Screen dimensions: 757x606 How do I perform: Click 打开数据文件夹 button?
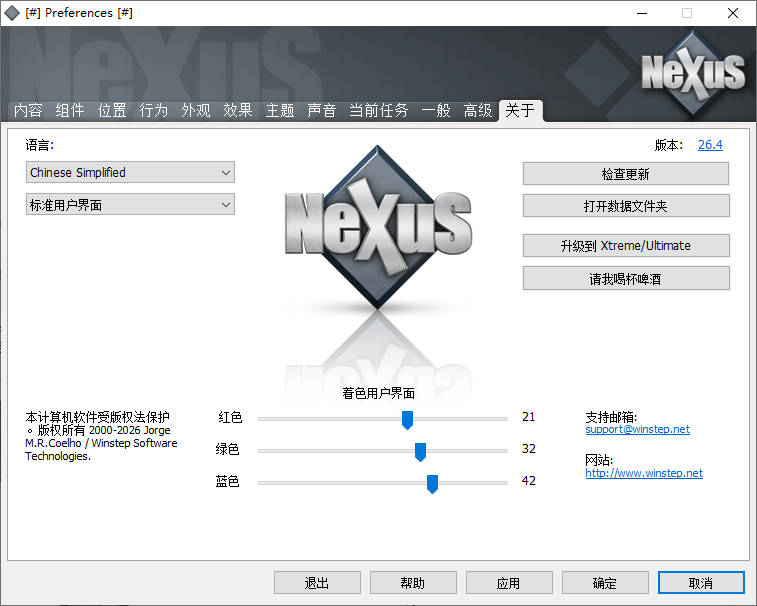626,206
